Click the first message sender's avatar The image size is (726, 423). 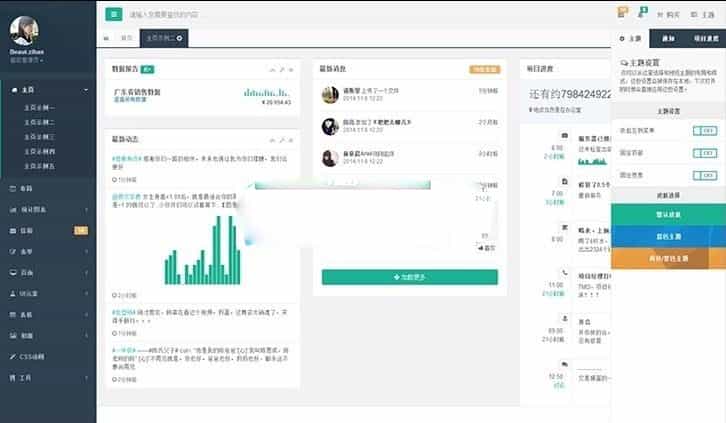tap(330, 95)
